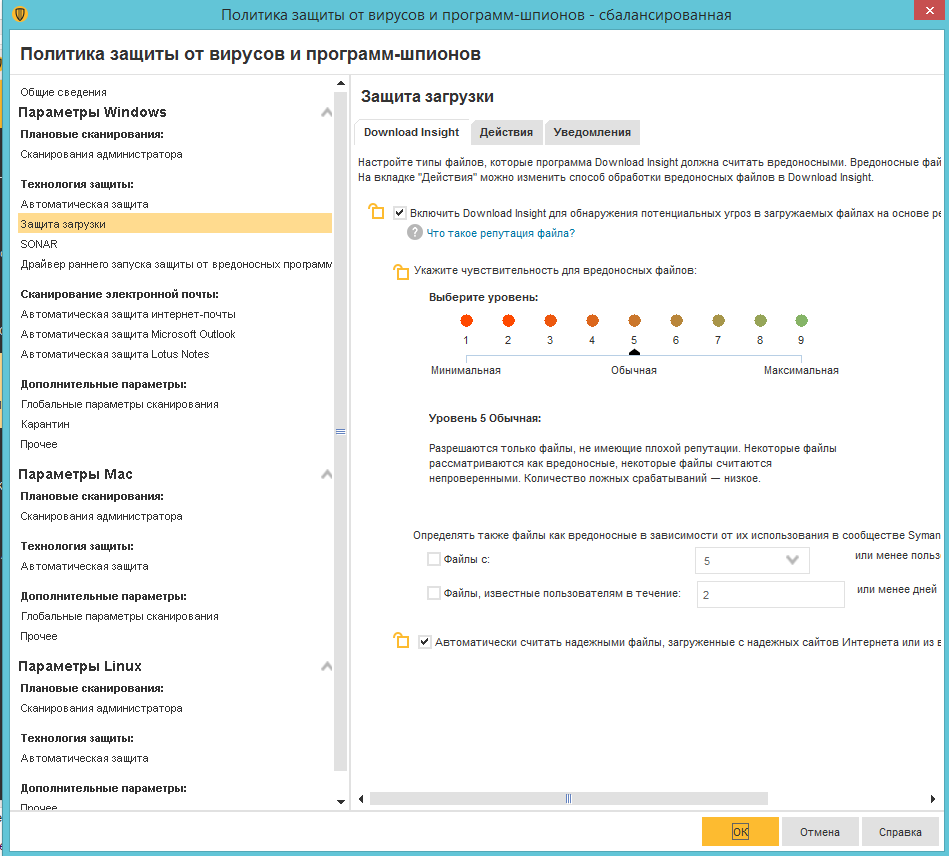Open Автоматическая защита Microsoft Outlook
This screenshot has height=856, width=949.
(128, 334)
